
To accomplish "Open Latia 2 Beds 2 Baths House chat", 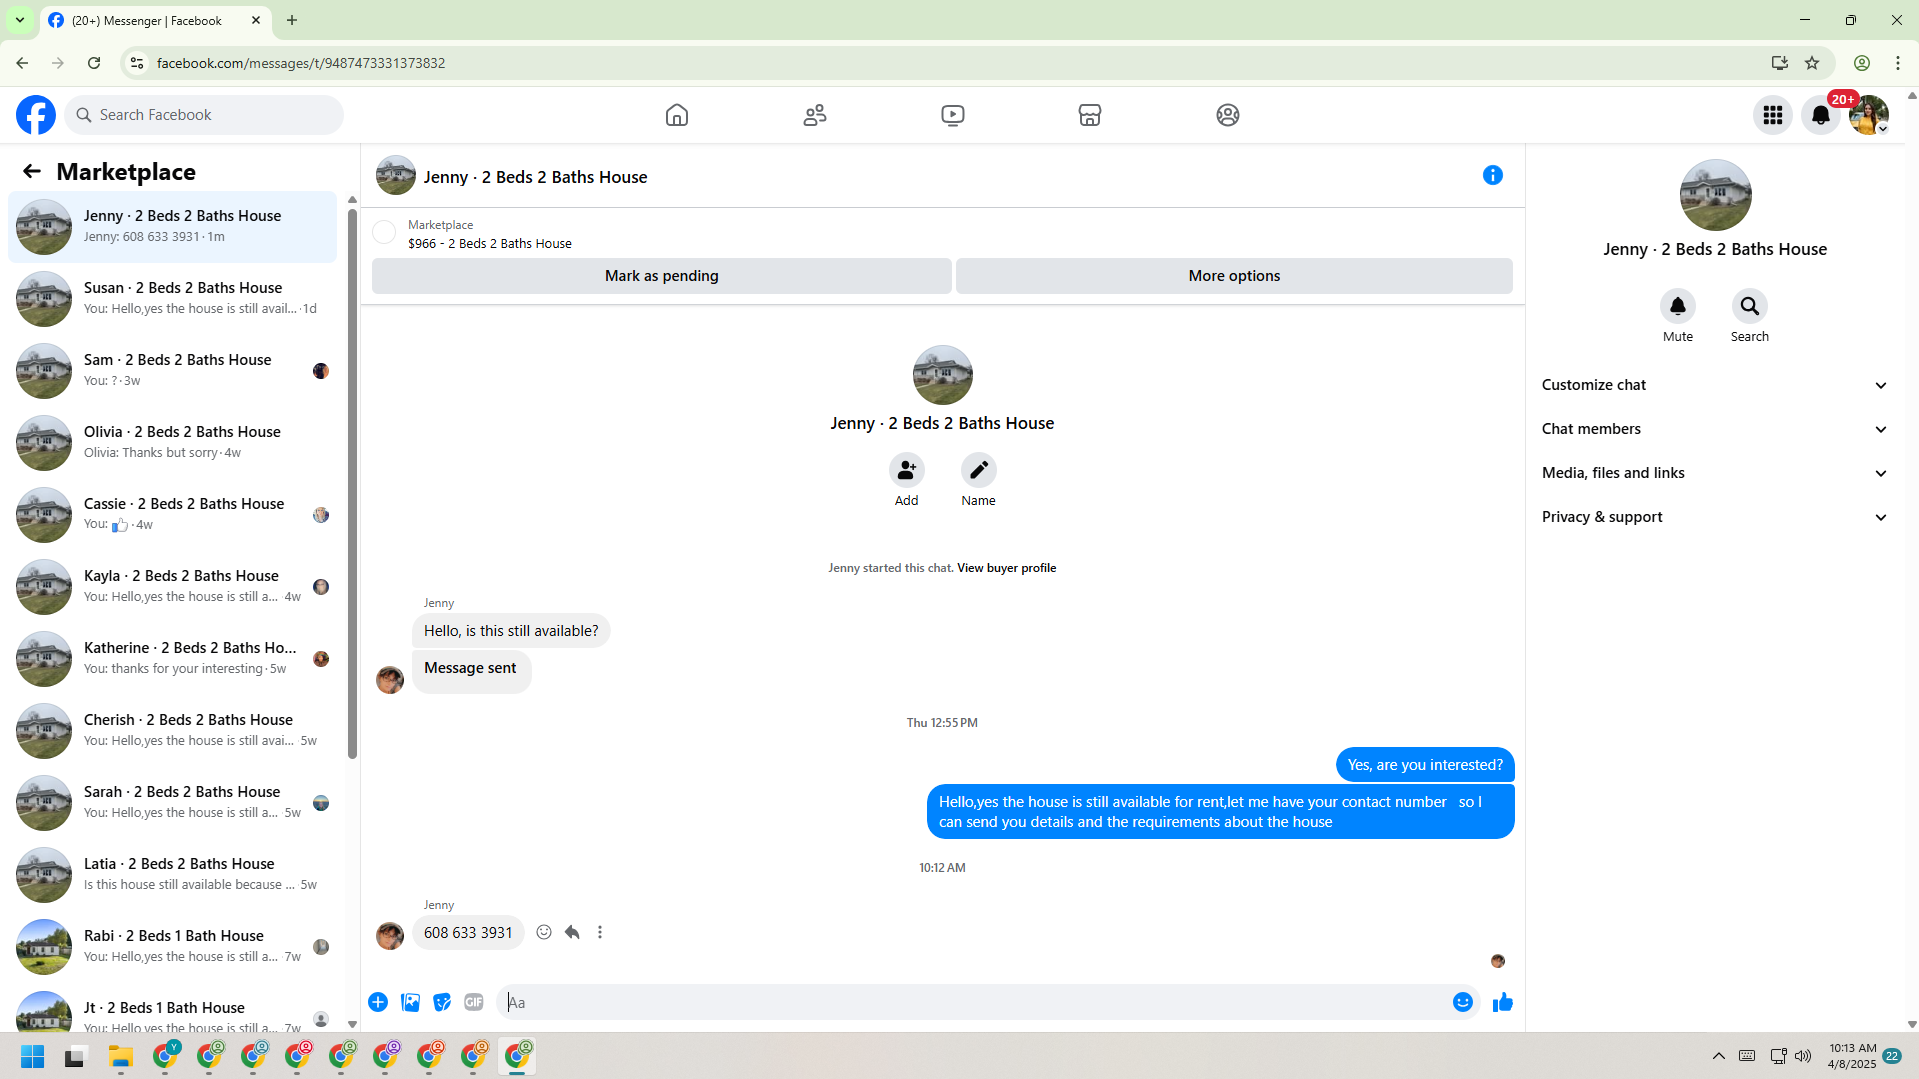I will [173, 875].
